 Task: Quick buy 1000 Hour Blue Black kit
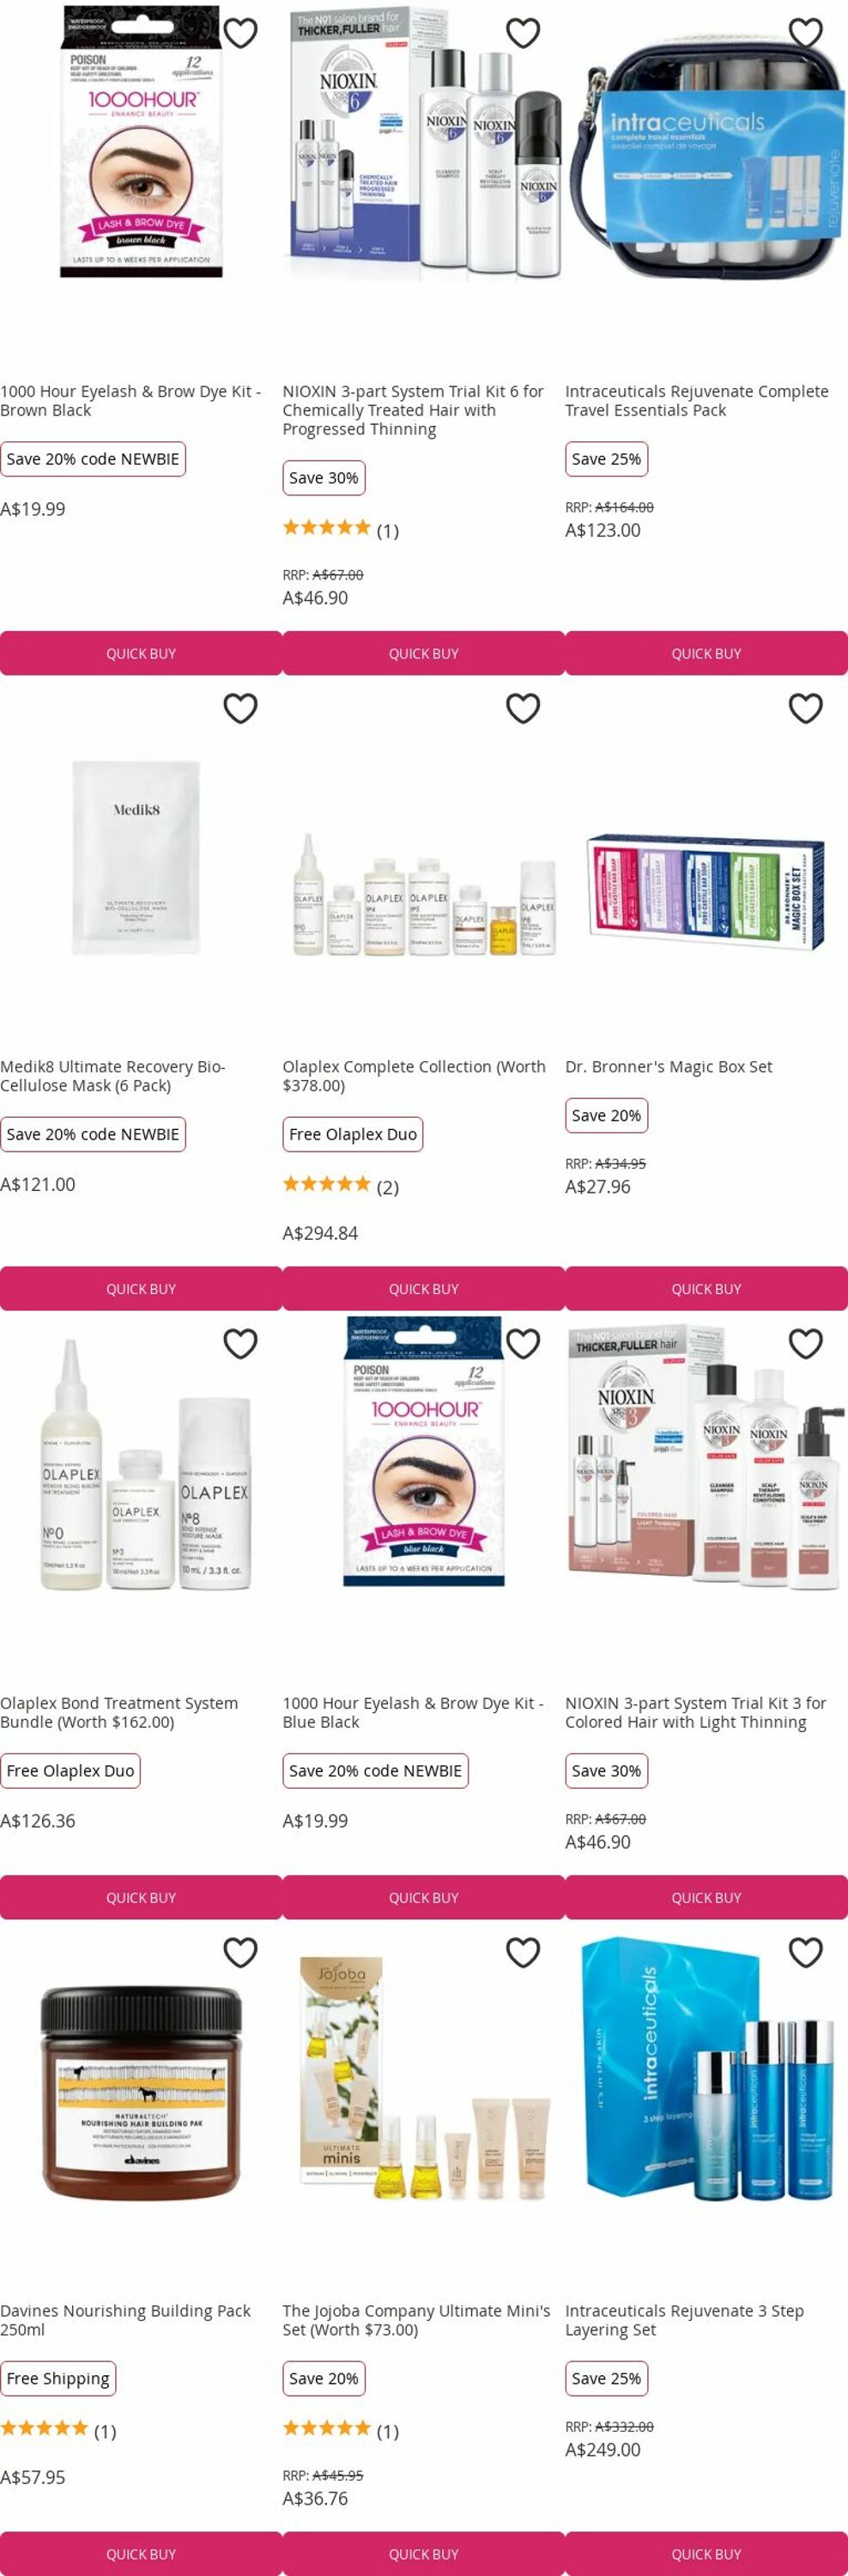tap(424, 1897)
